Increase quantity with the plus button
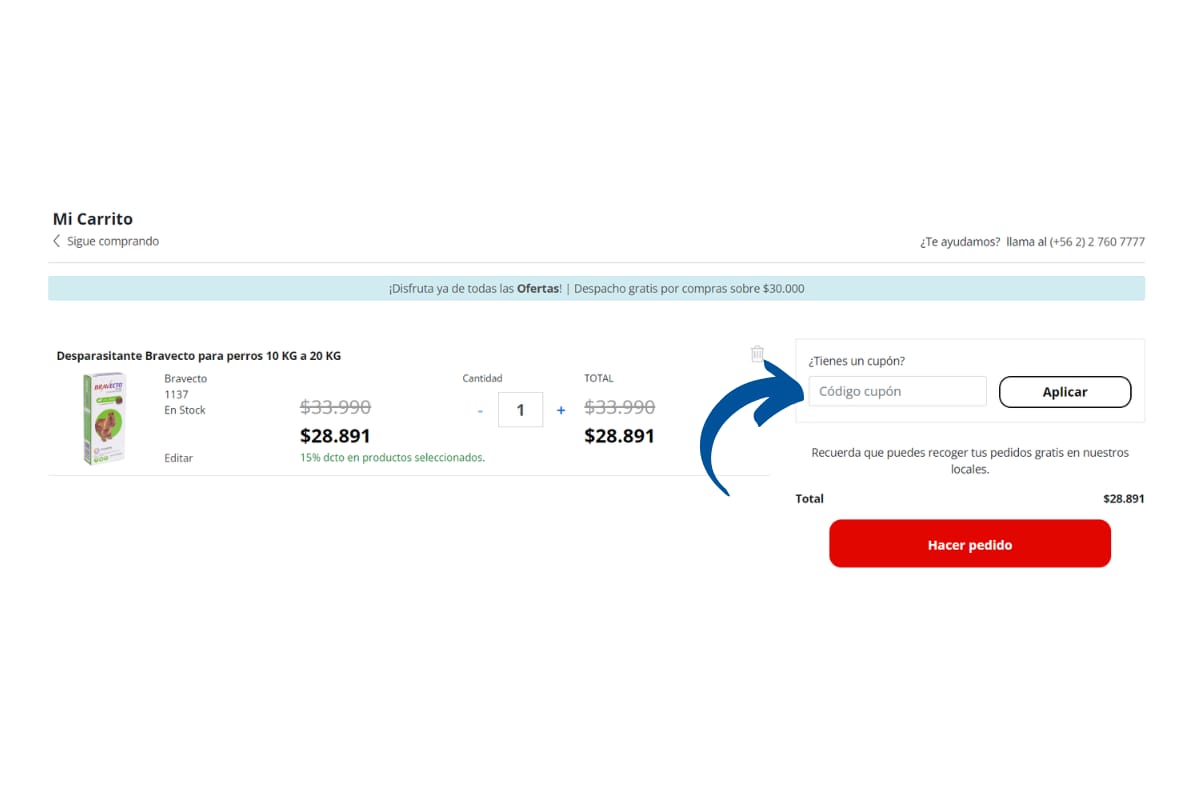 (560, 410)
